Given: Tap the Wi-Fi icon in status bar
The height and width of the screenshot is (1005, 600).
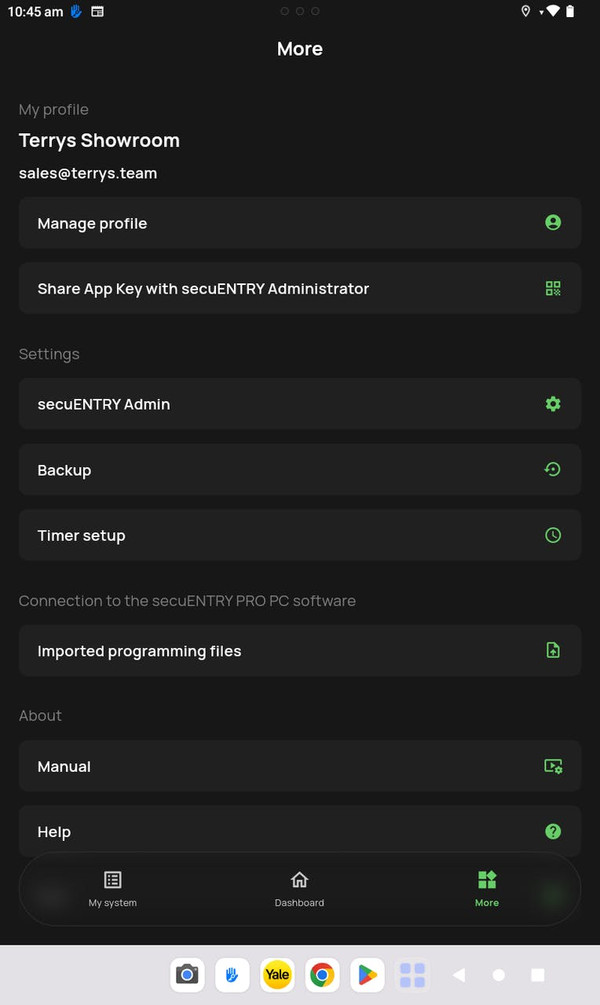Looking at the screenshot, I should (x=552, y=11).
